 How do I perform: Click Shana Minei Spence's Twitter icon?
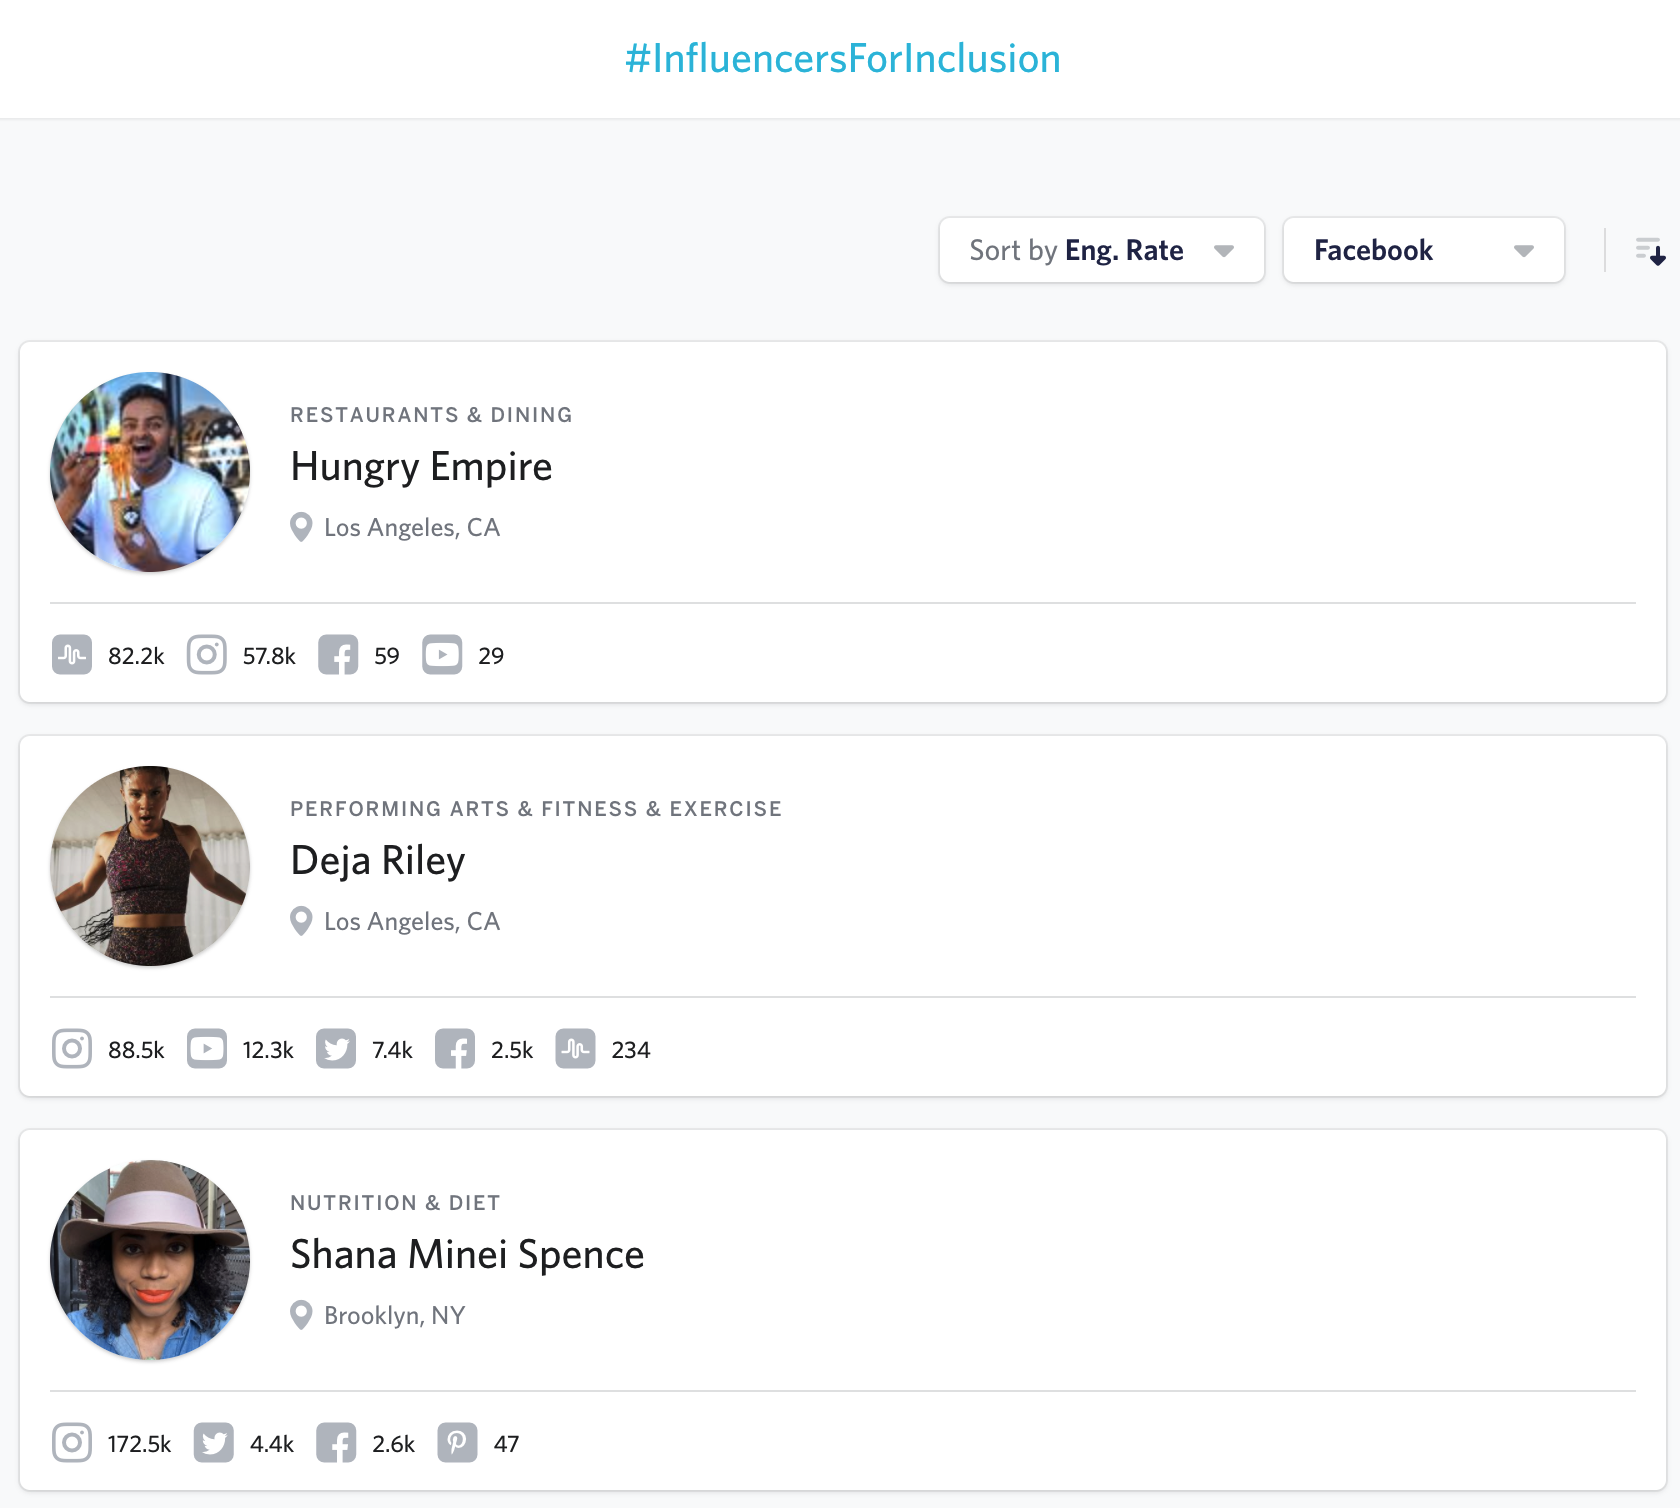click(x=214, y=1443)
